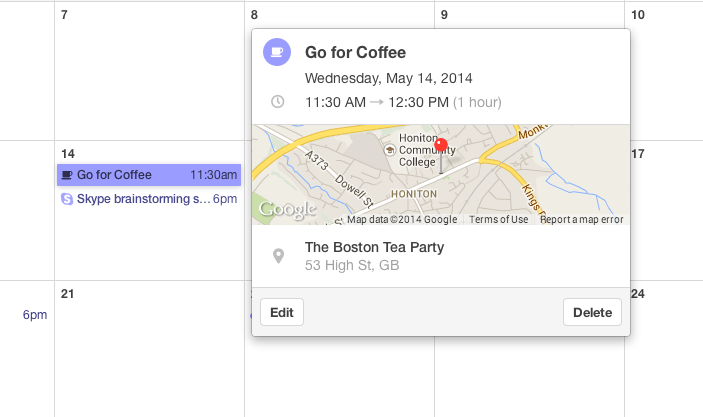Click the Honiton Community College map icon
Screen dimensions: 703x417
(x=390, y=150)
